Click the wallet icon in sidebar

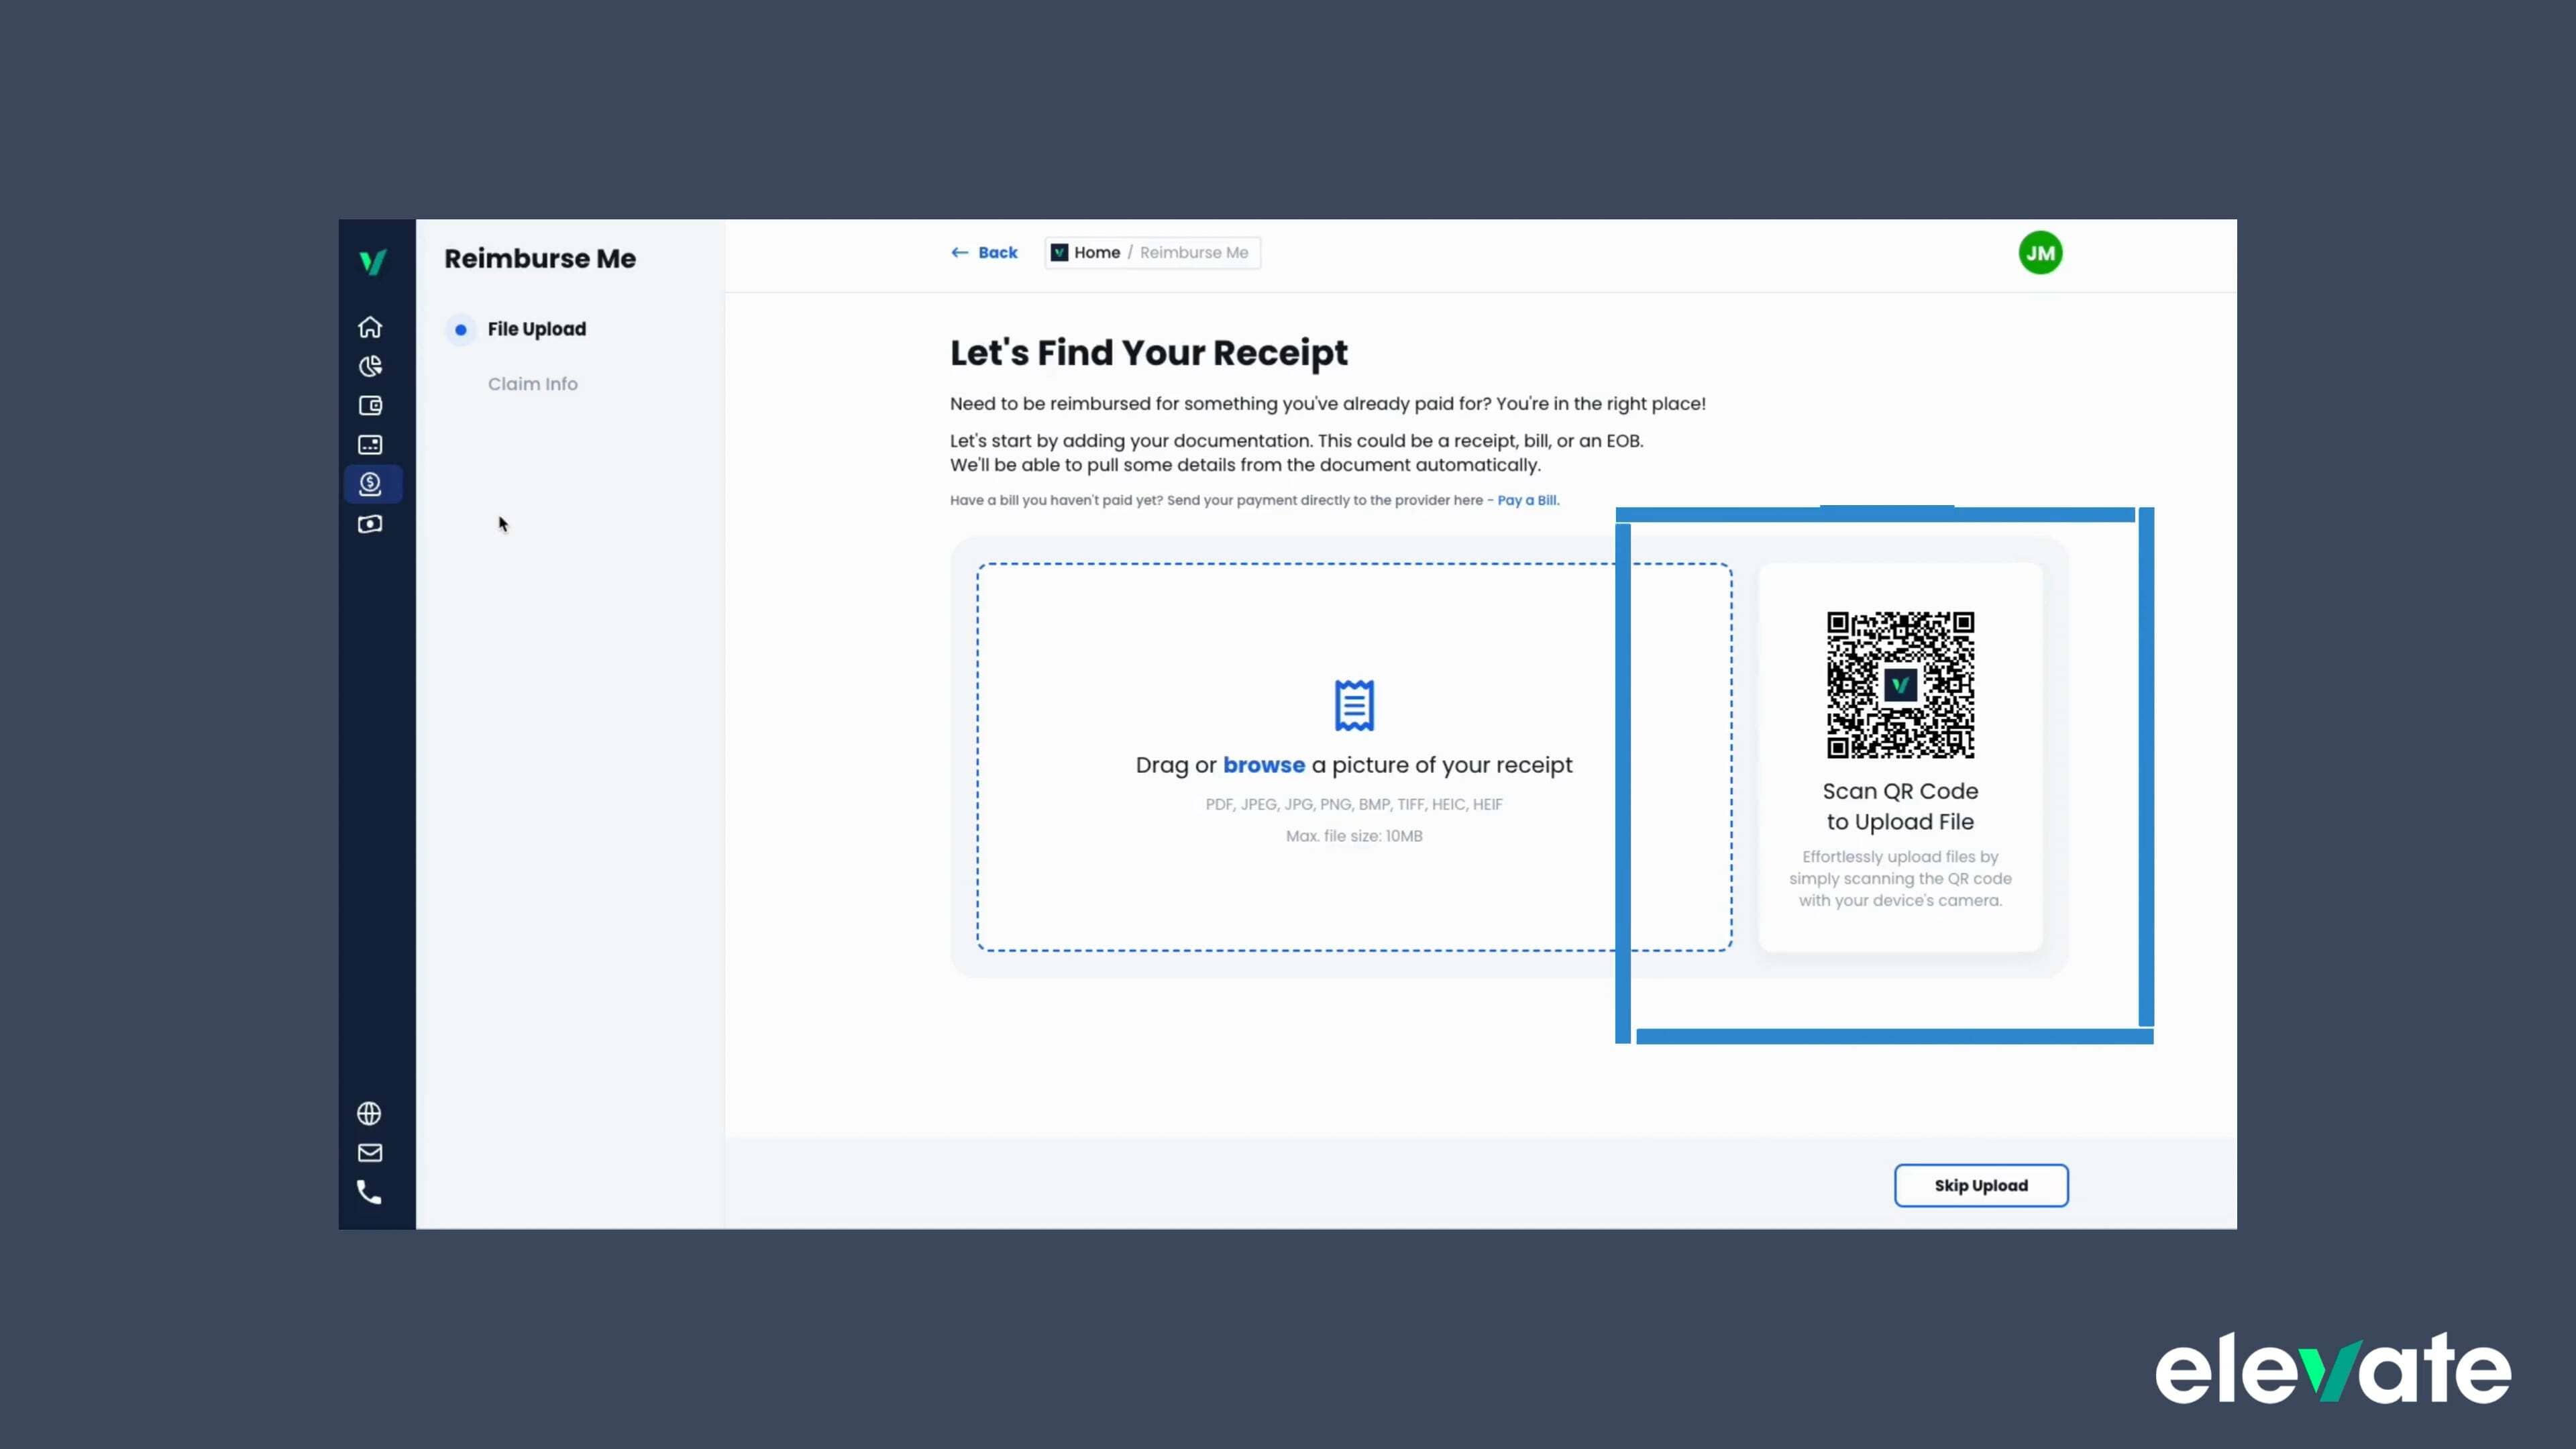coord(370,405)
